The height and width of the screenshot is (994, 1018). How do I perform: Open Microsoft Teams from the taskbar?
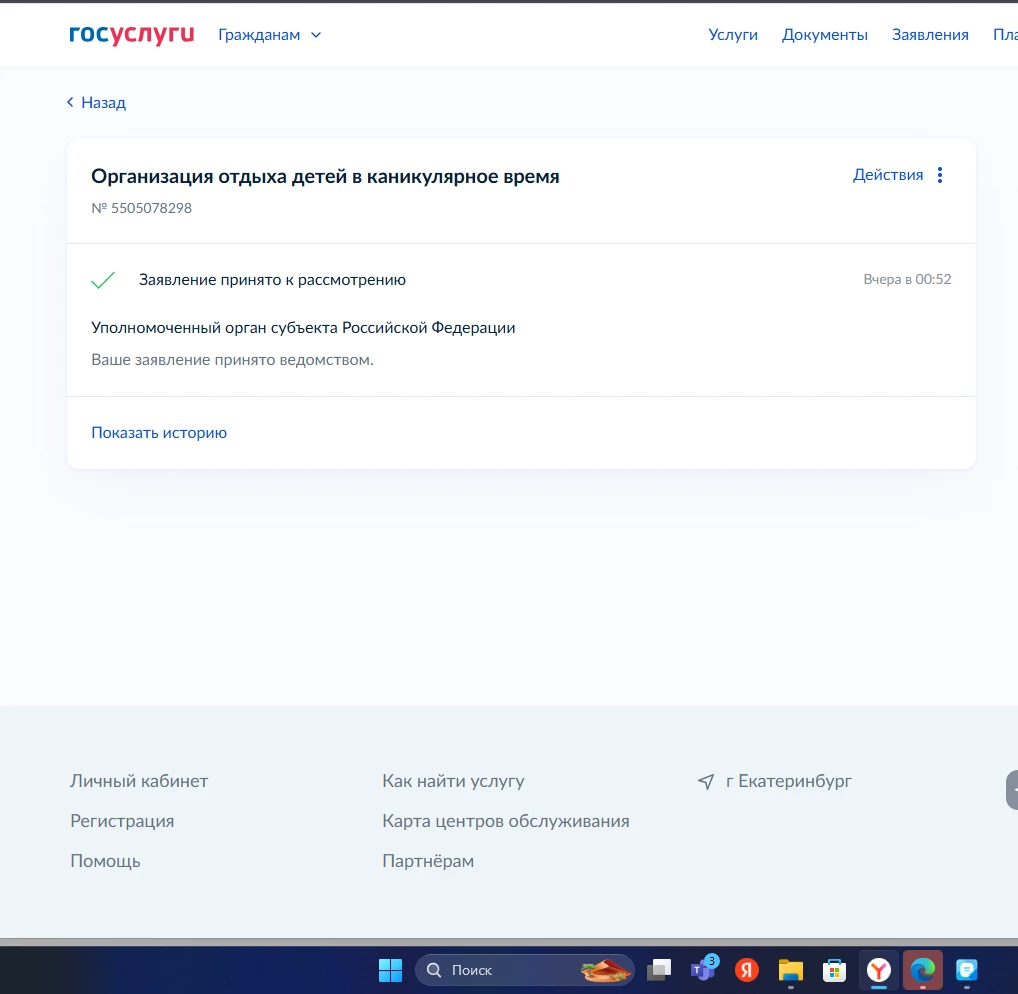tap(703, 969)
